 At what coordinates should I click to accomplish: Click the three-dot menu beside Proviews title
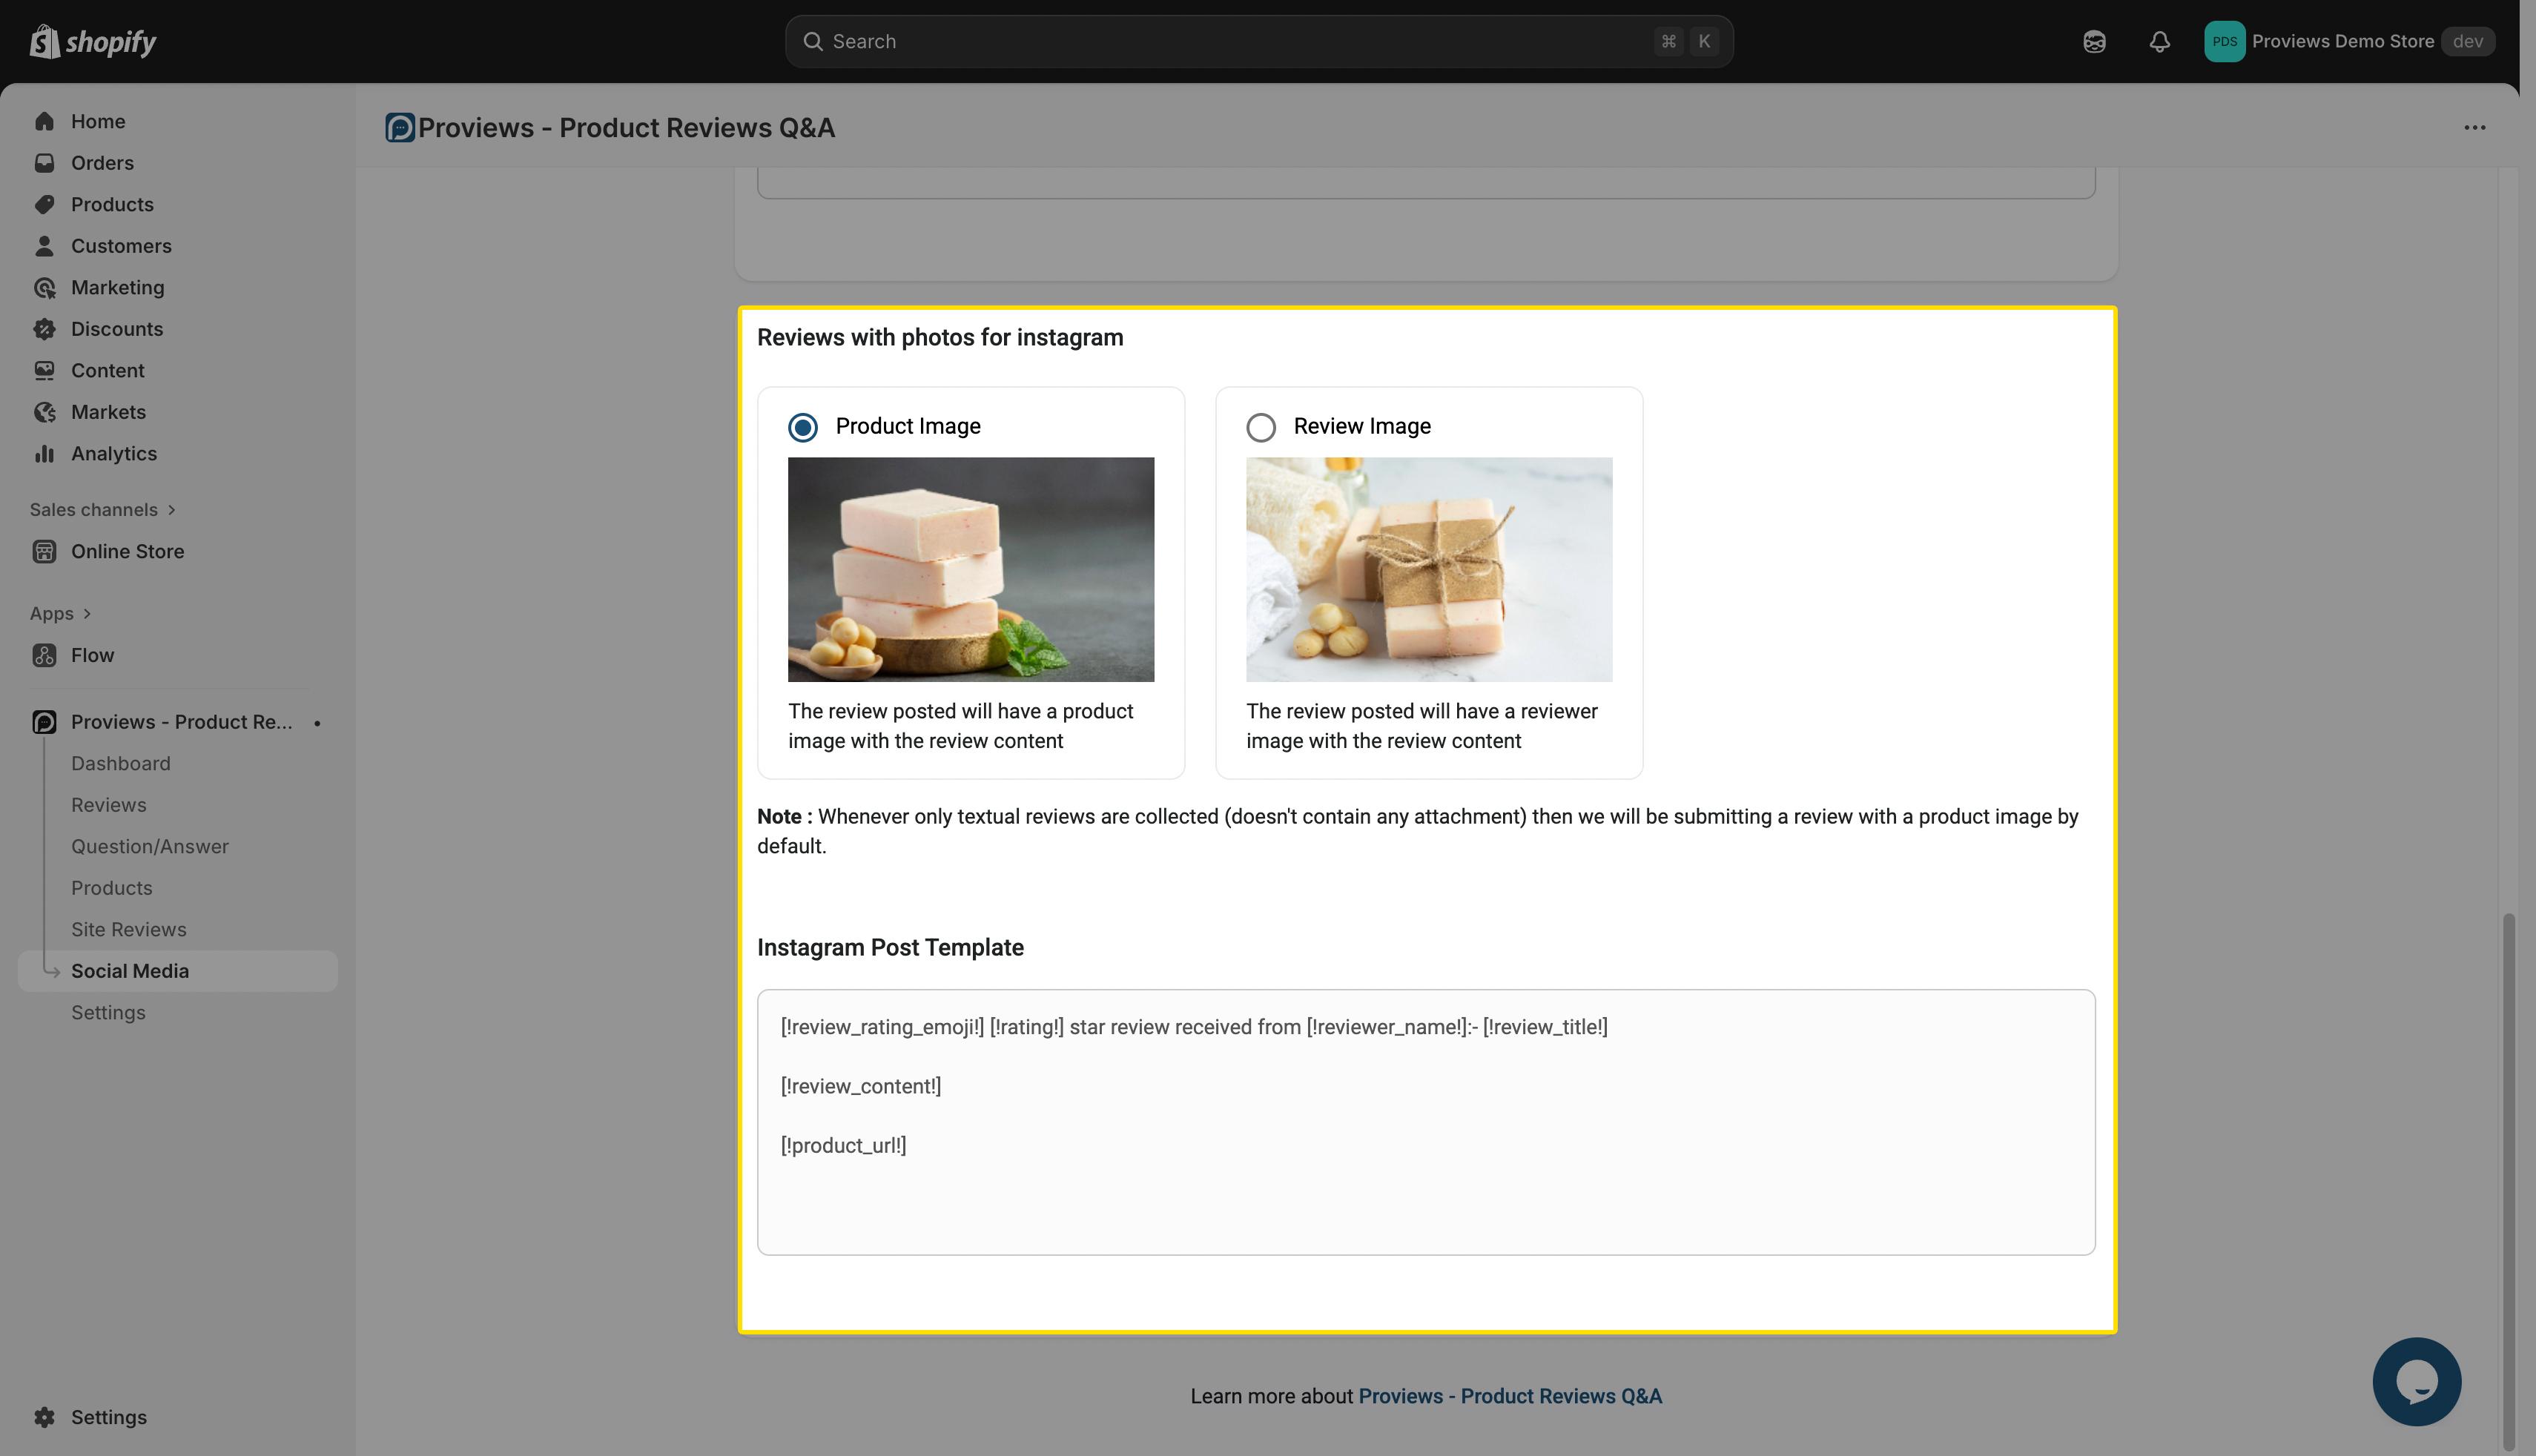tap(2474, 127)
